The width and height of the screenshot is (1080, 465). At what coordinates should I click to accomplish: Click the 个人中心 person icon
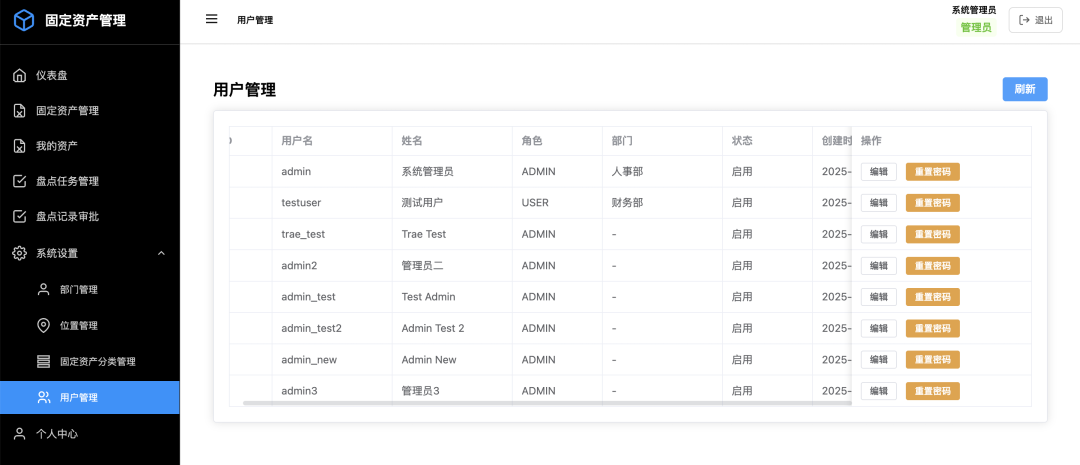20,433
